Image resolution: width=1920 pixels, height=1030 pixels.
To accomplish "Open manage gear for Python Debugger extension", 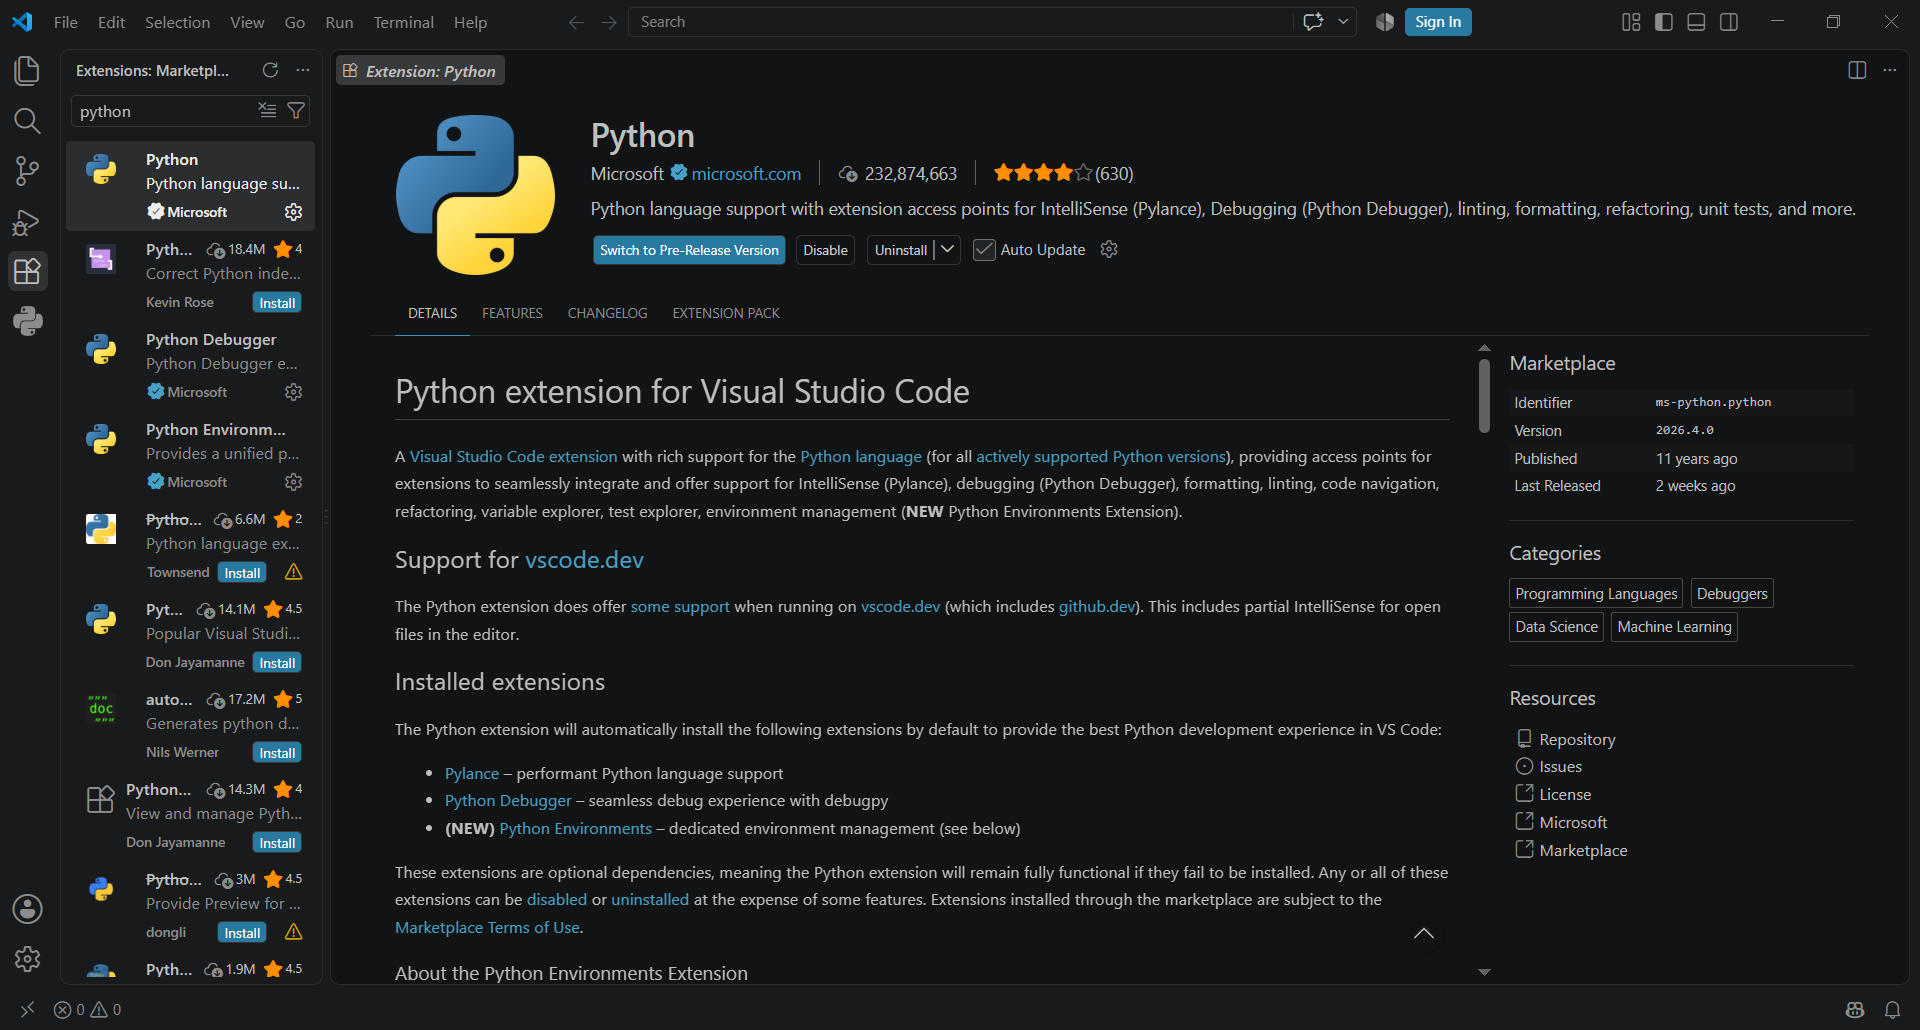I will [x=293, y=392].
